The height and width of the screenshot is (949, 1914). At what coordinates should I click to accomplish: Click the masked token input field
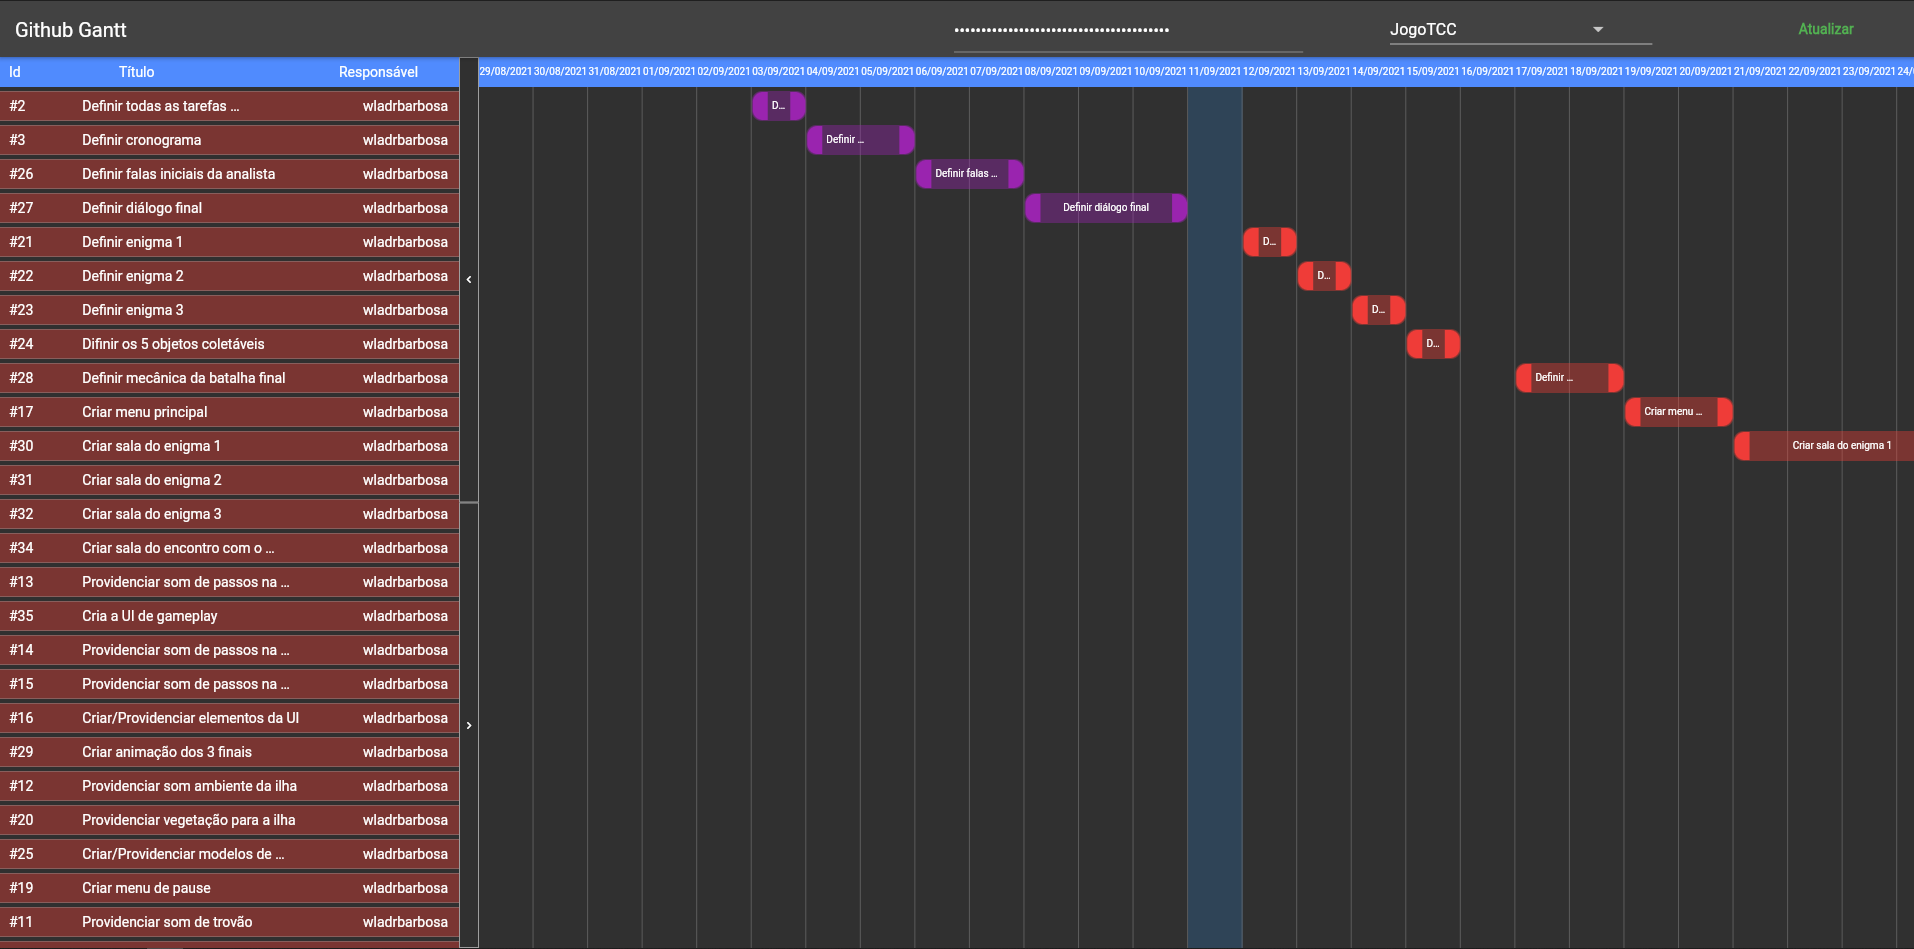[1128, 30]
